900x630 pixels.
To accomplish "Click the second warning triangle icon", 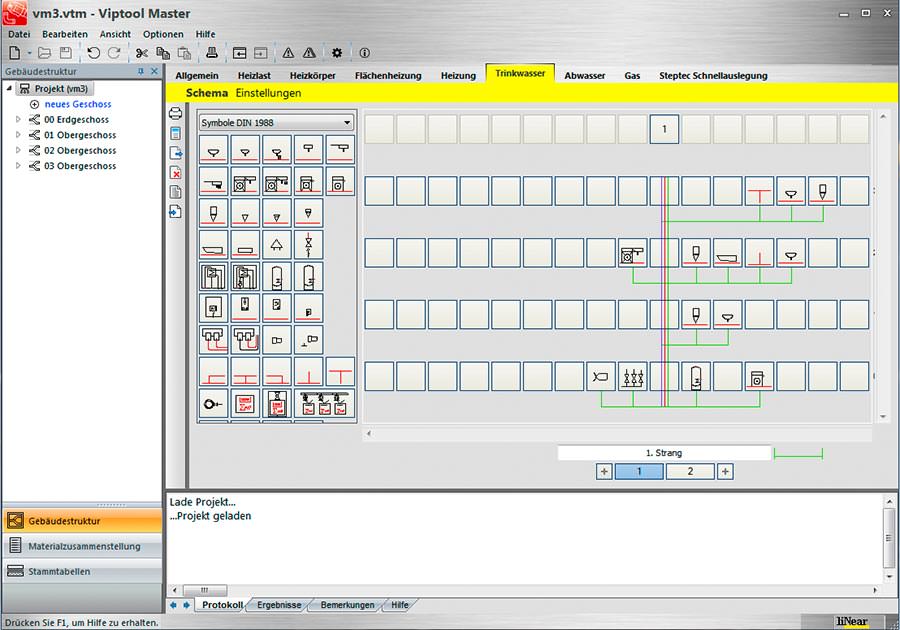I will 309,53.
